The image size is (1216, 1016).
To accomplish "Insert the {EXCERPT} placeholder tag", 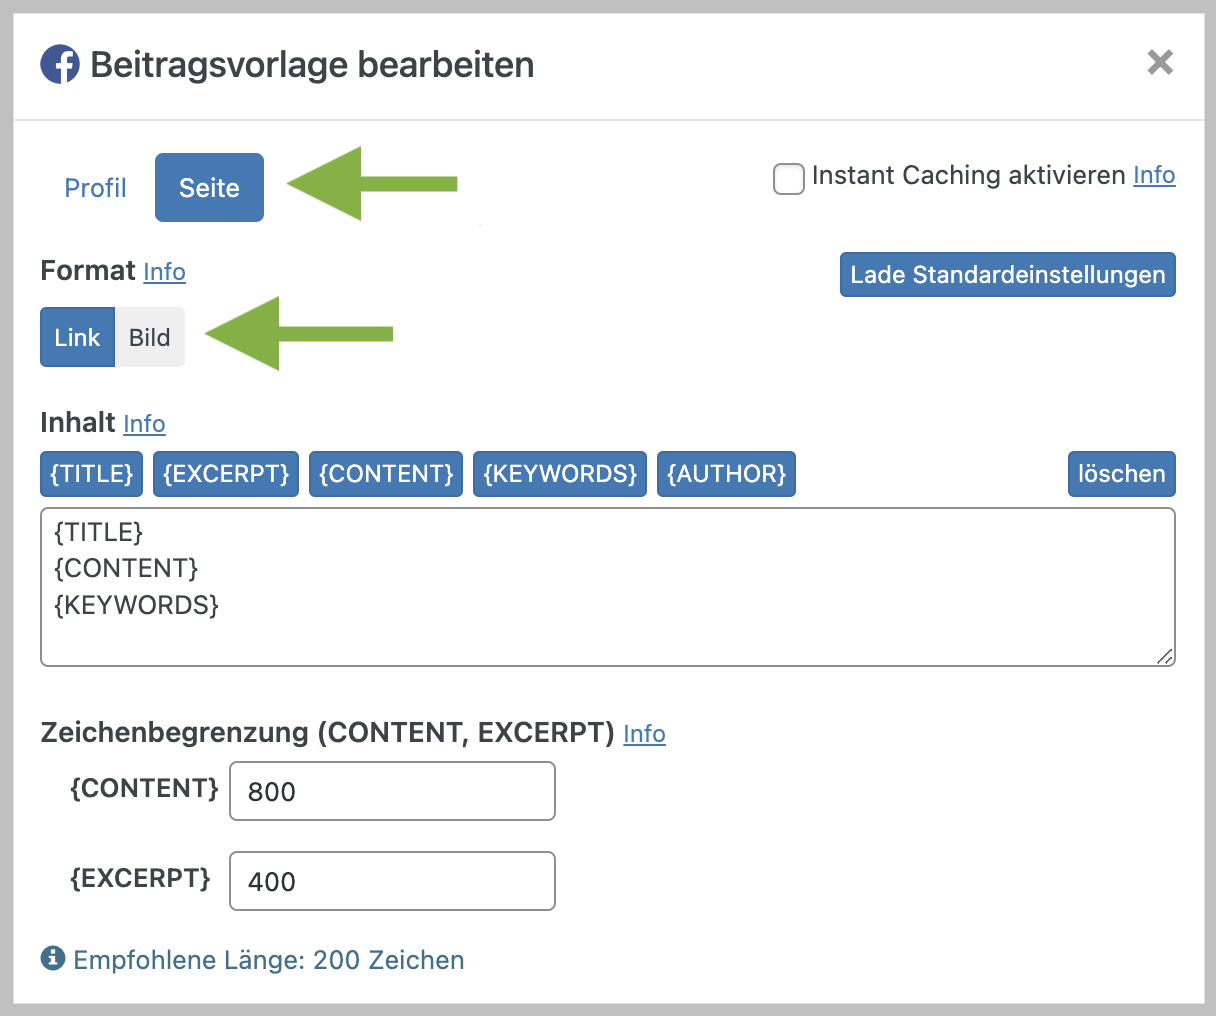I will tap(226, 474).
